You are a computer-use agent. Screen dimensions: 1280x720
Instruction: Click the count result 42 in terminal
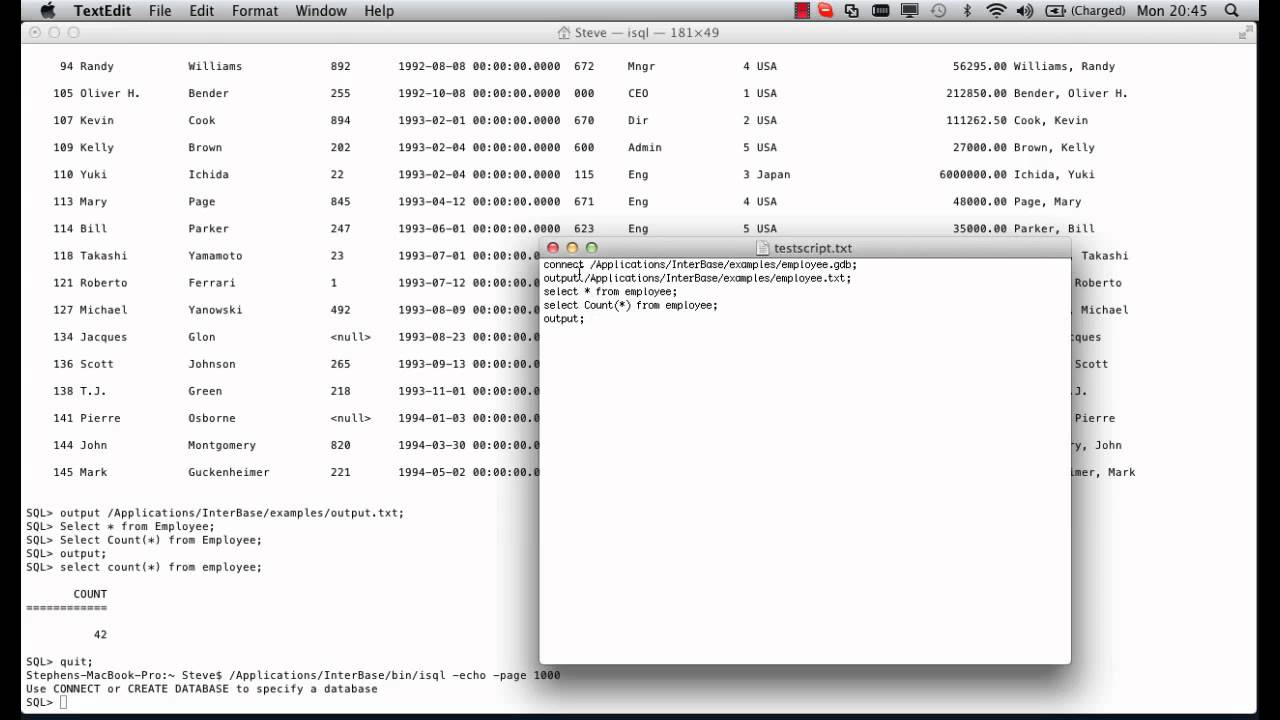[x=100, y=635]
